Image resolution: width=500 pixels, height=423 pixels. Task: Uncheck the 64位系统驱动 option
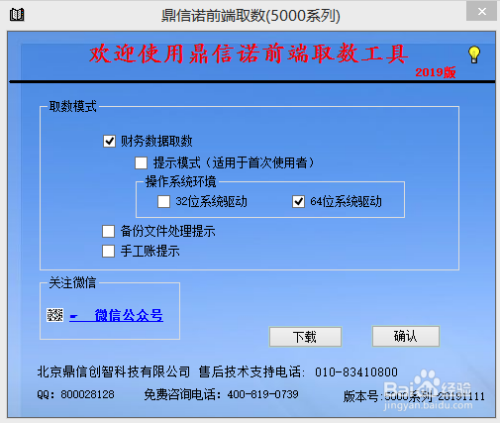click(298, 202)
